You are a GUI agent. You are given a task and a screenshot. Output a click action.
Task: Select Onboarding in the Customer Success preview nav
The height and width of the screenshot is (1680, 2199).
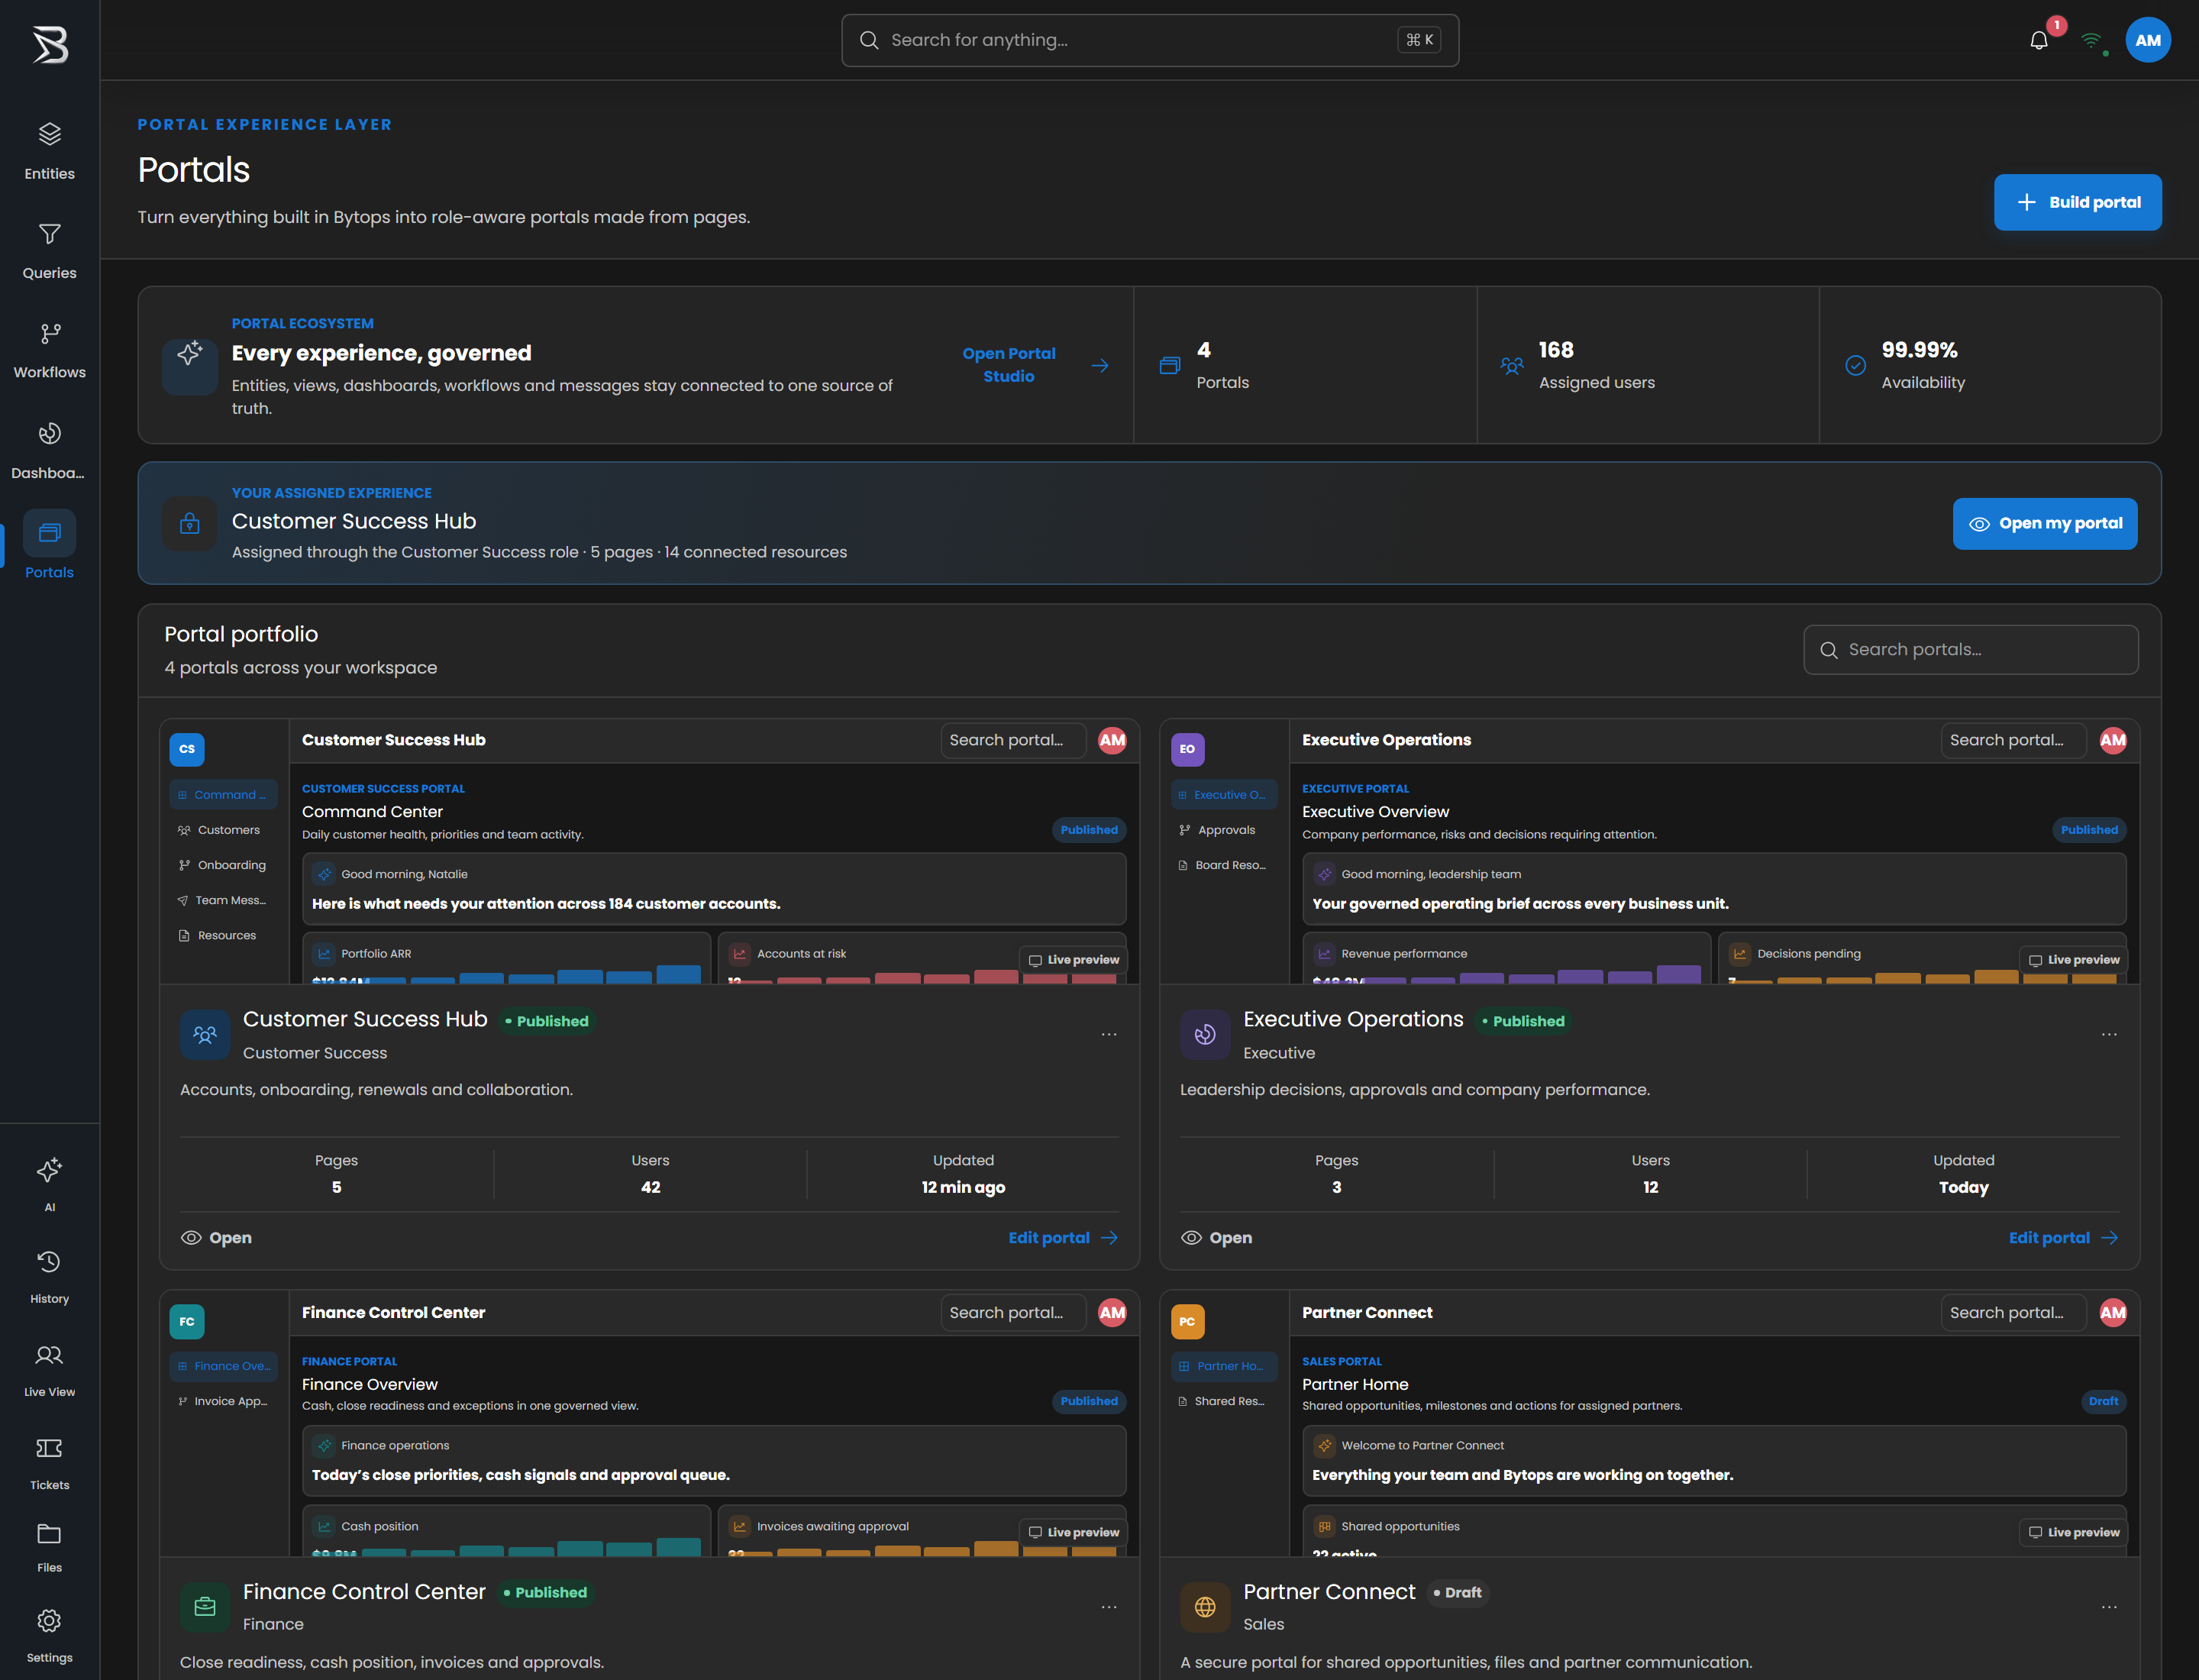tap(223, 865)
